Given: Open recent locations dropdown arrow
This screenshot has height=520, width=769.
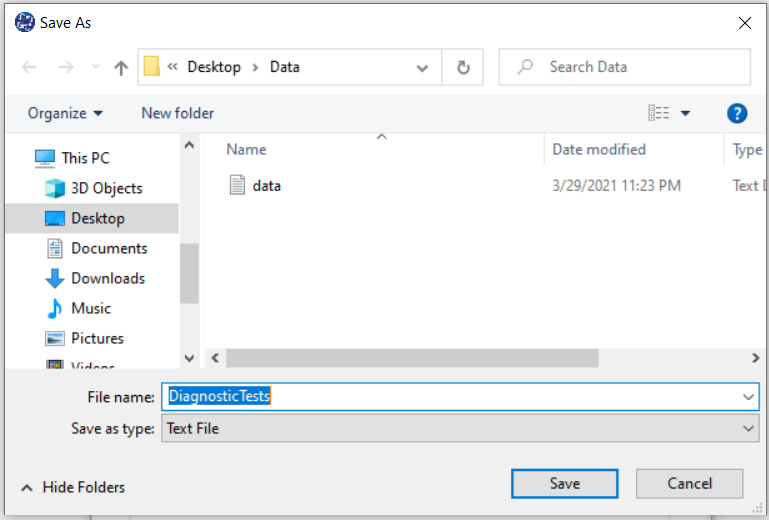Looking at the screenshot, I should (x=95, y=67).
